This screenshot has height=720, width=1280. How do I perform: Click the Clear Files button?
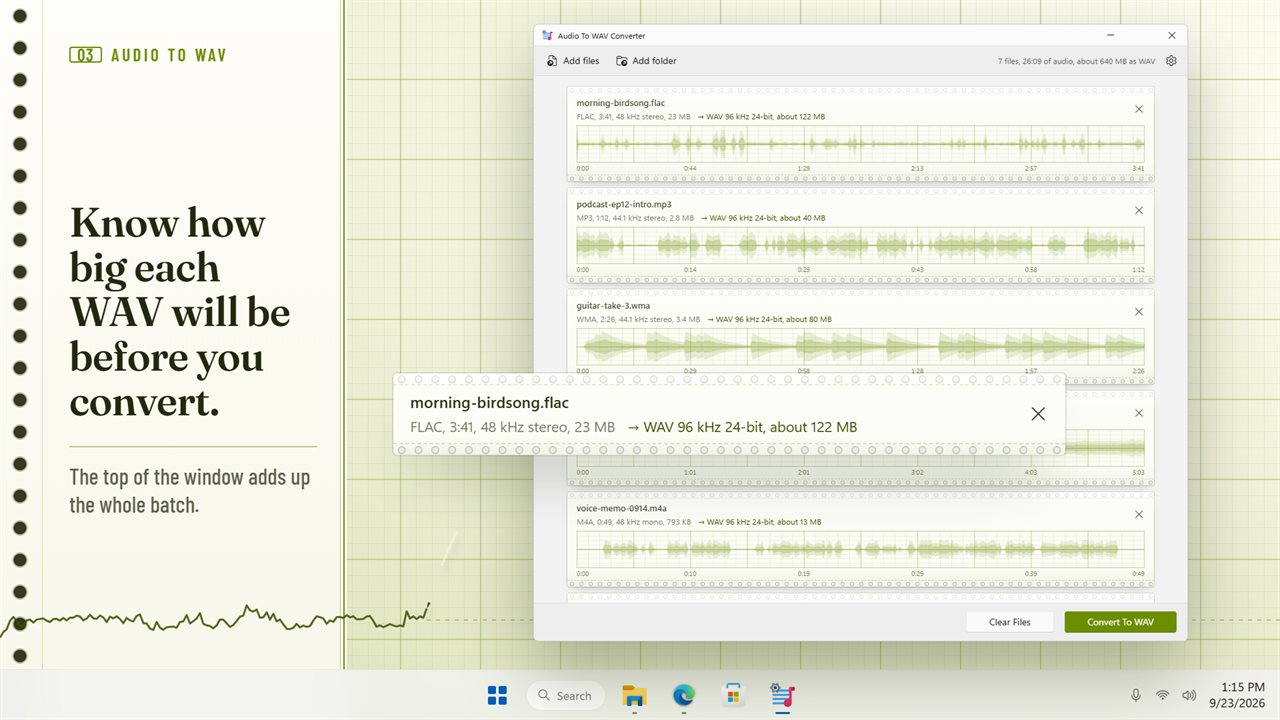(1010, 622)
